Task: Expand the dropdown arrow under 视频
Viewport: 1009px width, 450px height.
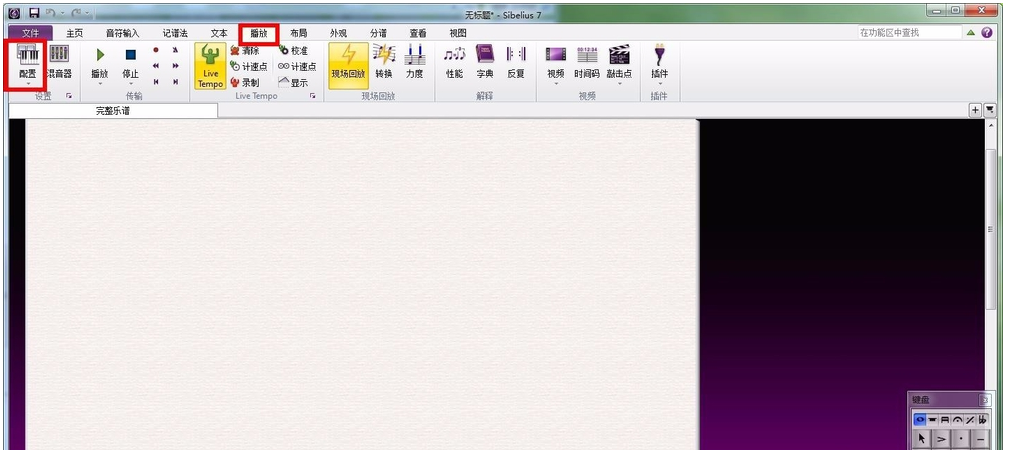Action: click(x=556, y=84)
